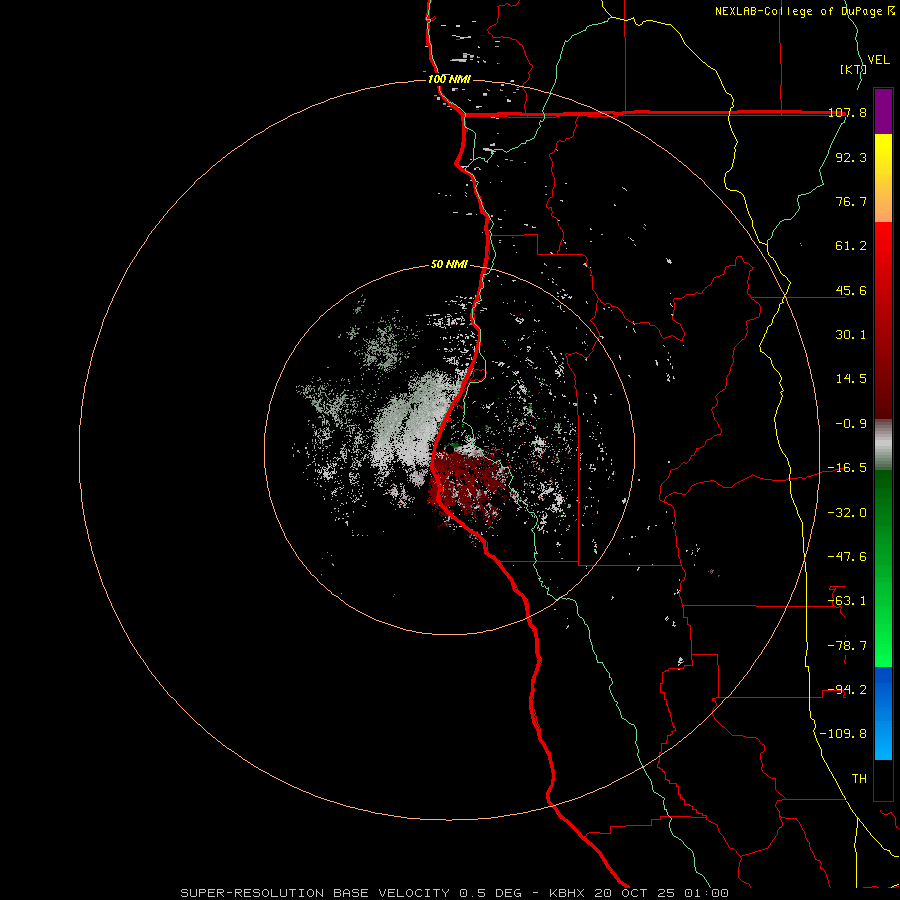
Task: Select the -109.8 legend value
Action: point(843,734)
